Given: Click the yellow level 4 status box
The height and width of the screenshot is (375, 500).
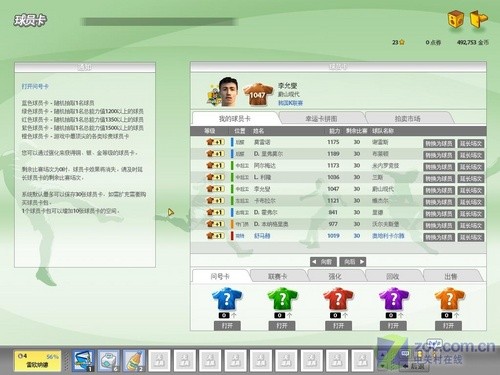Looking at the screenshot, I should pos(37,360).
